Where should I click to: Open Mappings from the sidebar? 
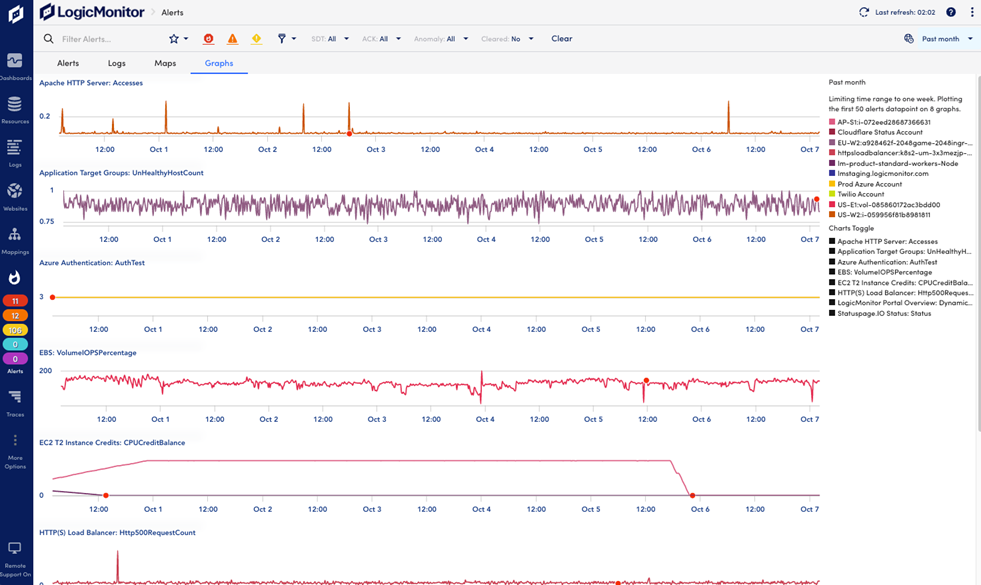point(15,240)
